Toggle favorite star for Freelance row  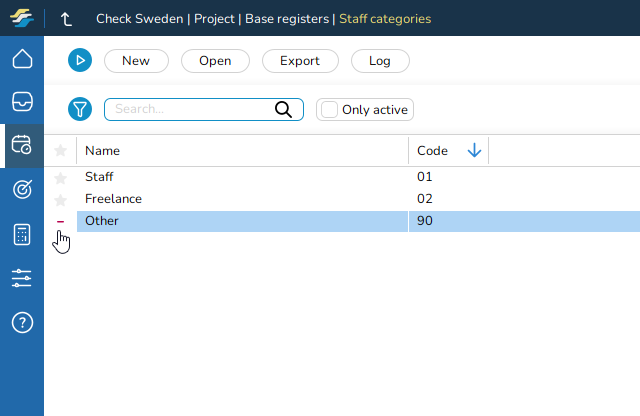[60, 199]
